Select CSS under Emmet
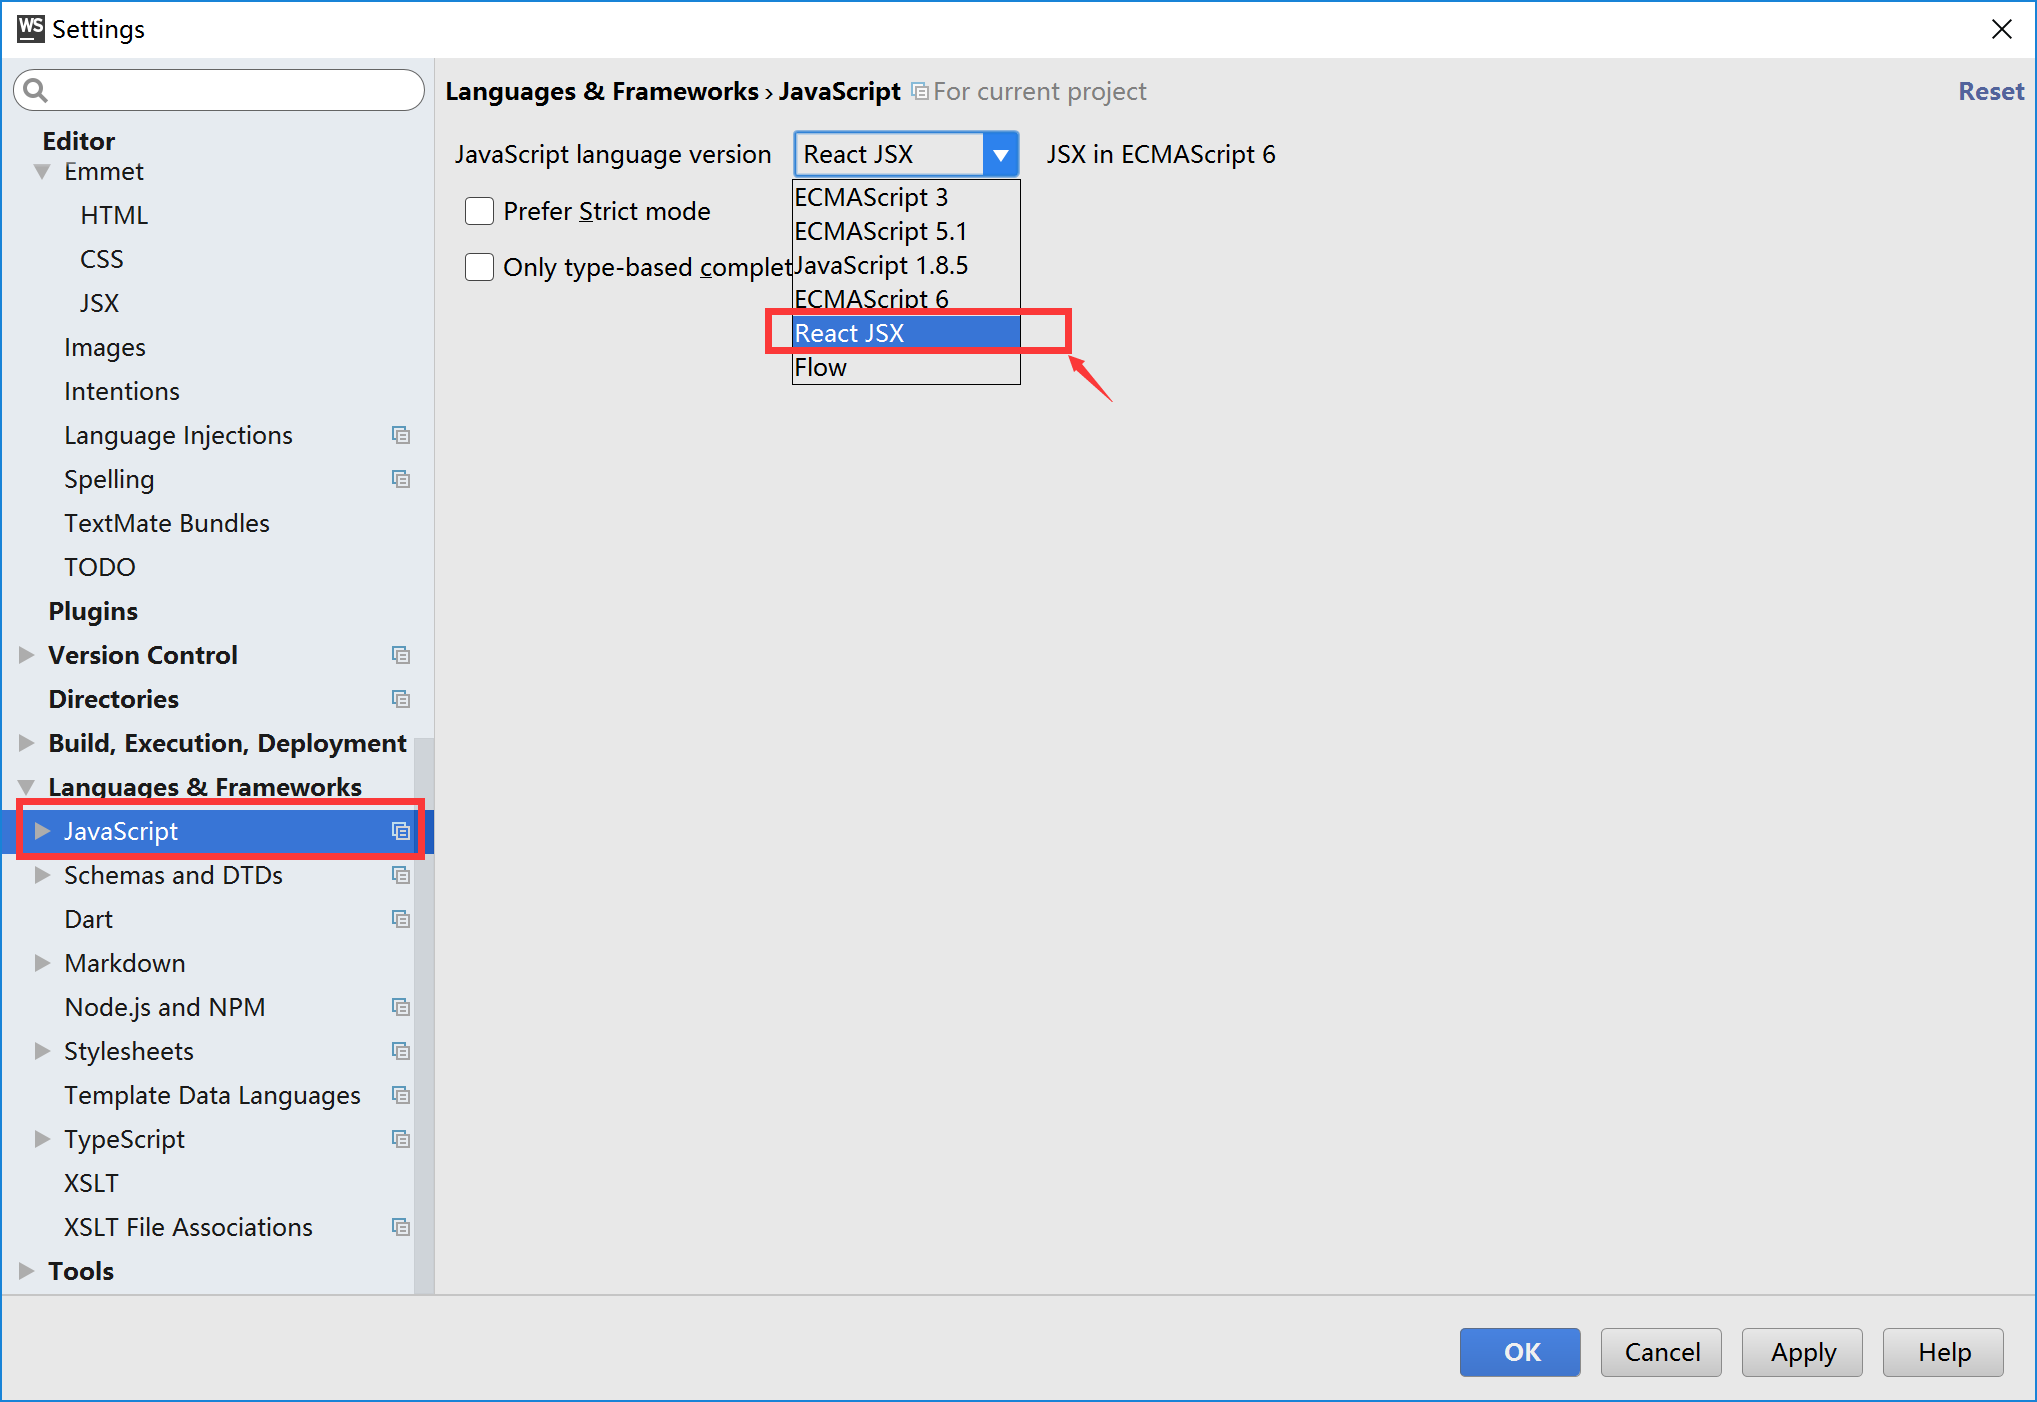This screenshot has height=1402, width=2037. (x=101, y=259)
